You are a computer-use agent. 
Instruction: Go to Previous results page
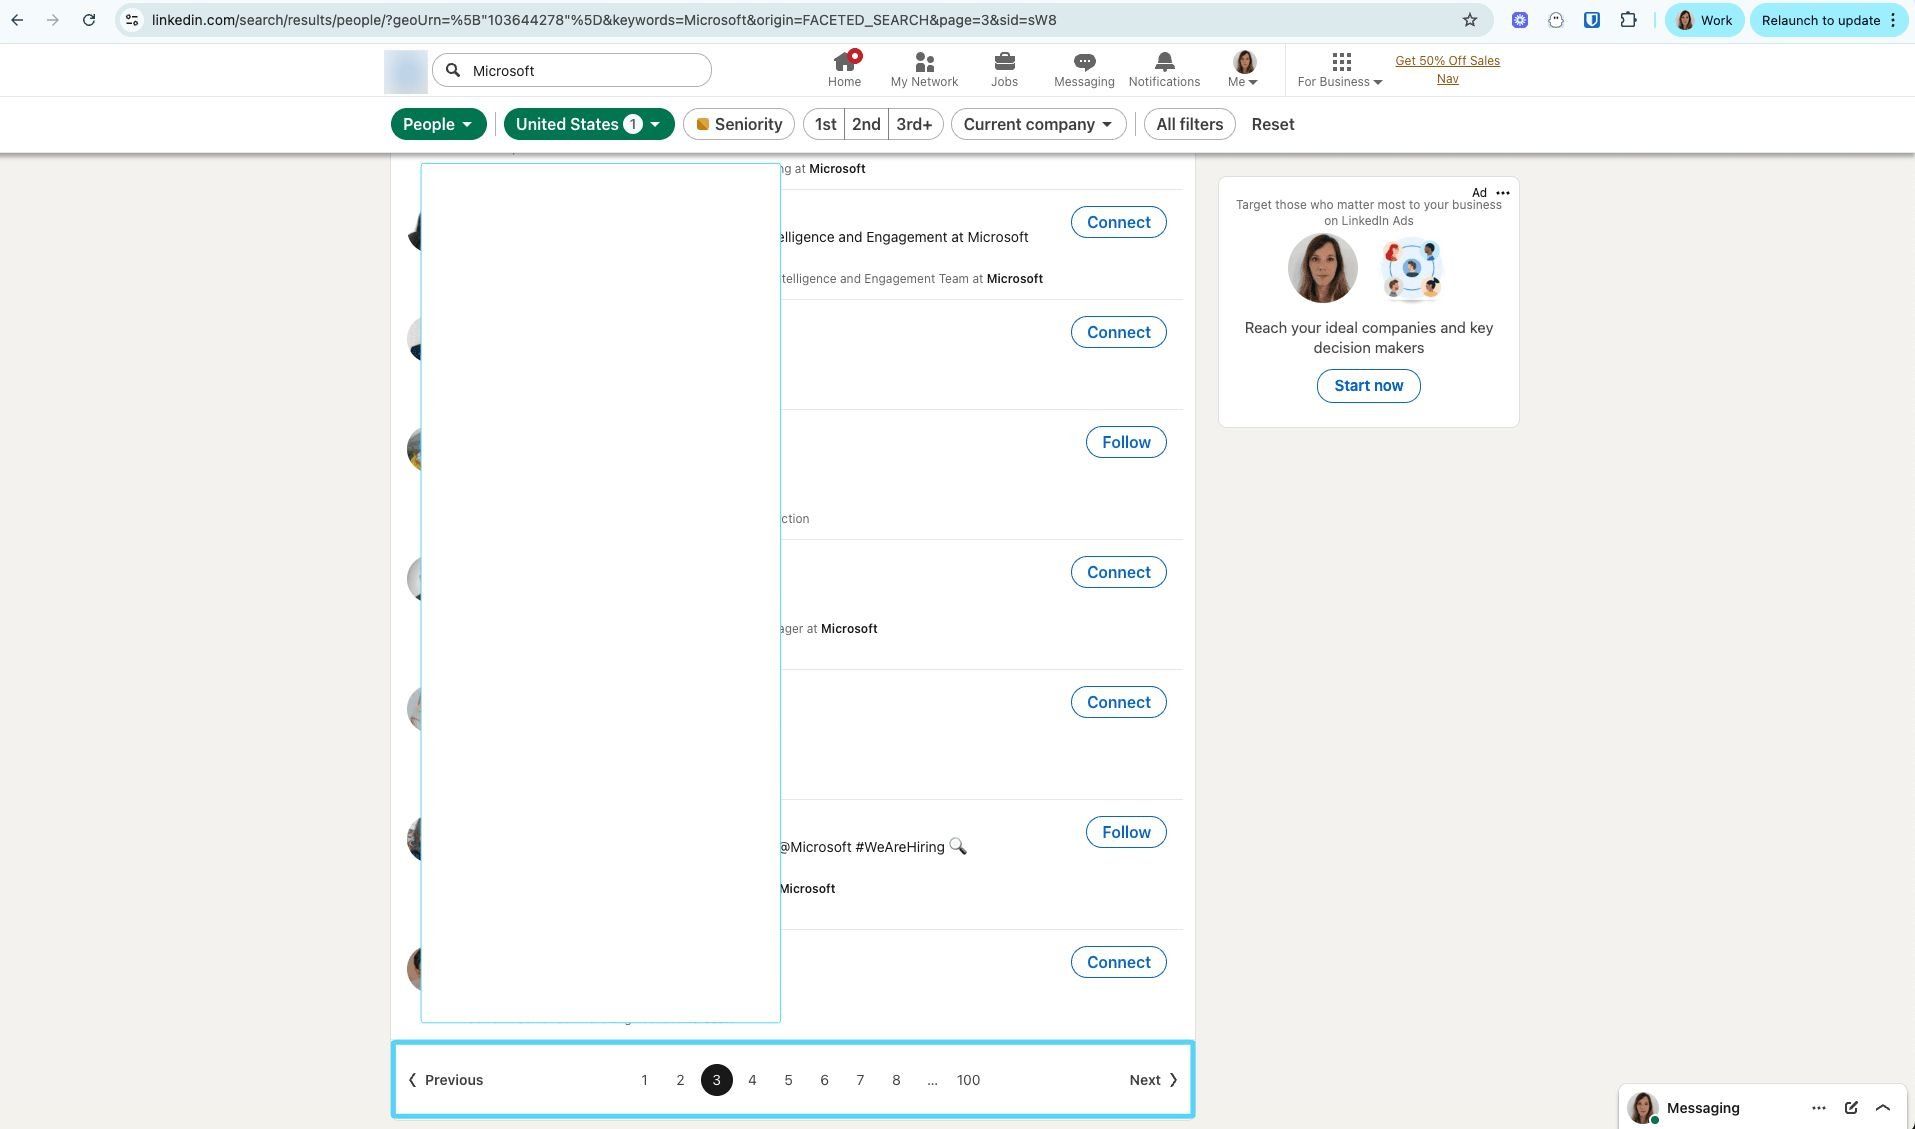[x=445, y=1080]
